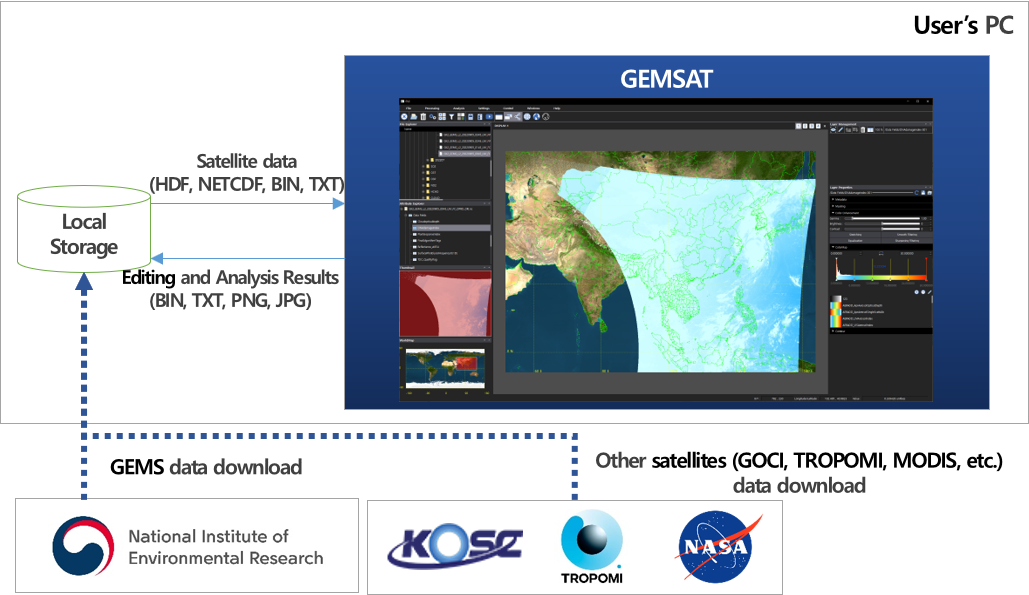Click the blue play arrow toolbar icon
This screenshot has height=595, width=1029.
(489, 117)
